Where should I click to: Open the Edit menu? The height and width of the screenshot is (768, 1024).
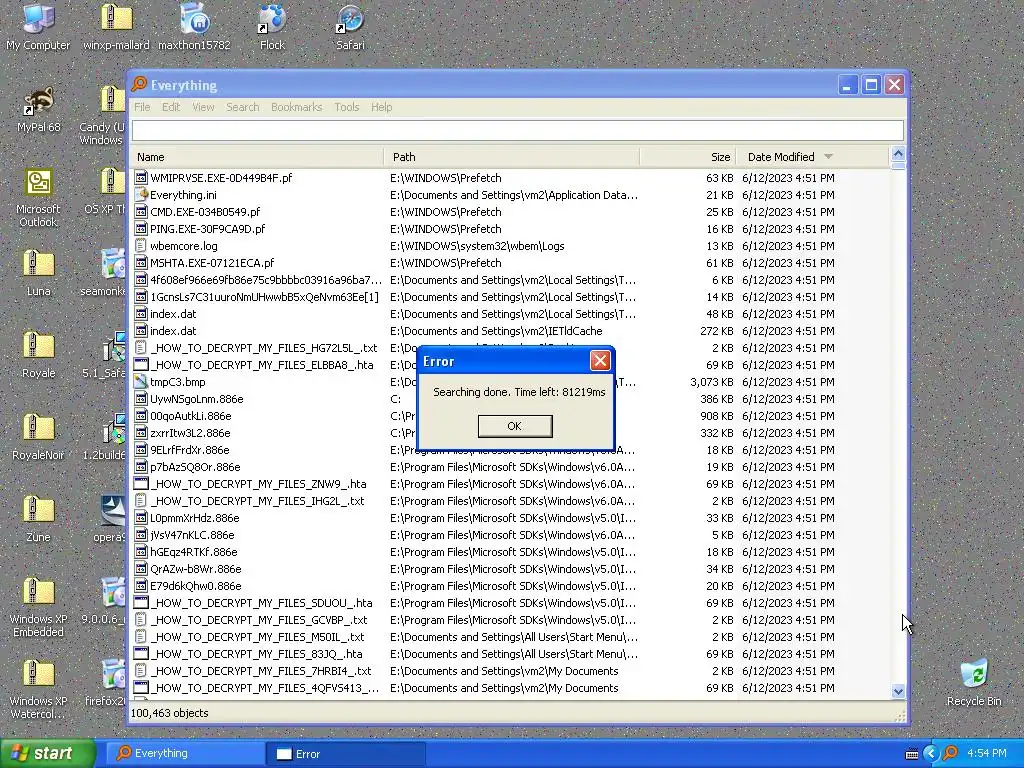click(171, 107)
